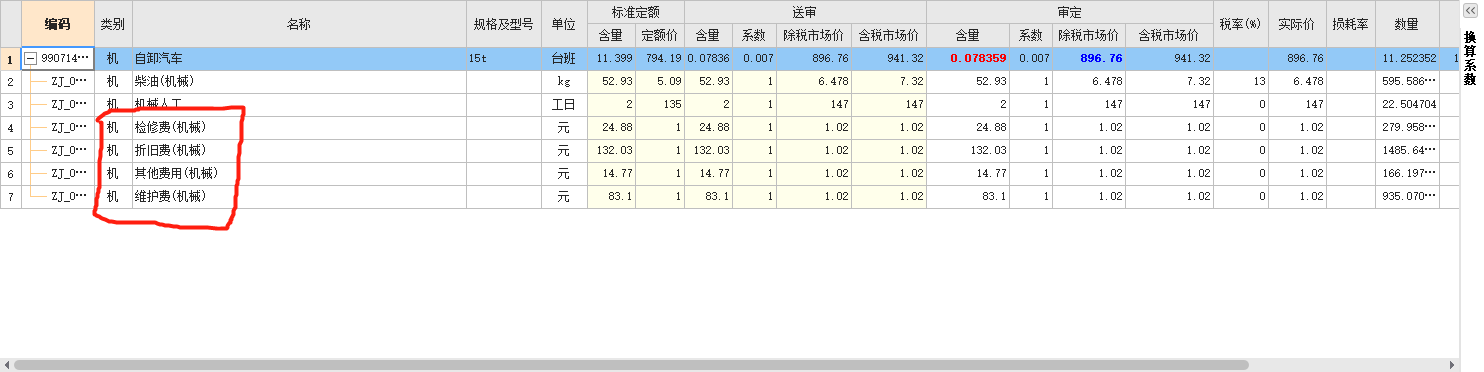Click the 编码 column header

click(x=58, y=24)
